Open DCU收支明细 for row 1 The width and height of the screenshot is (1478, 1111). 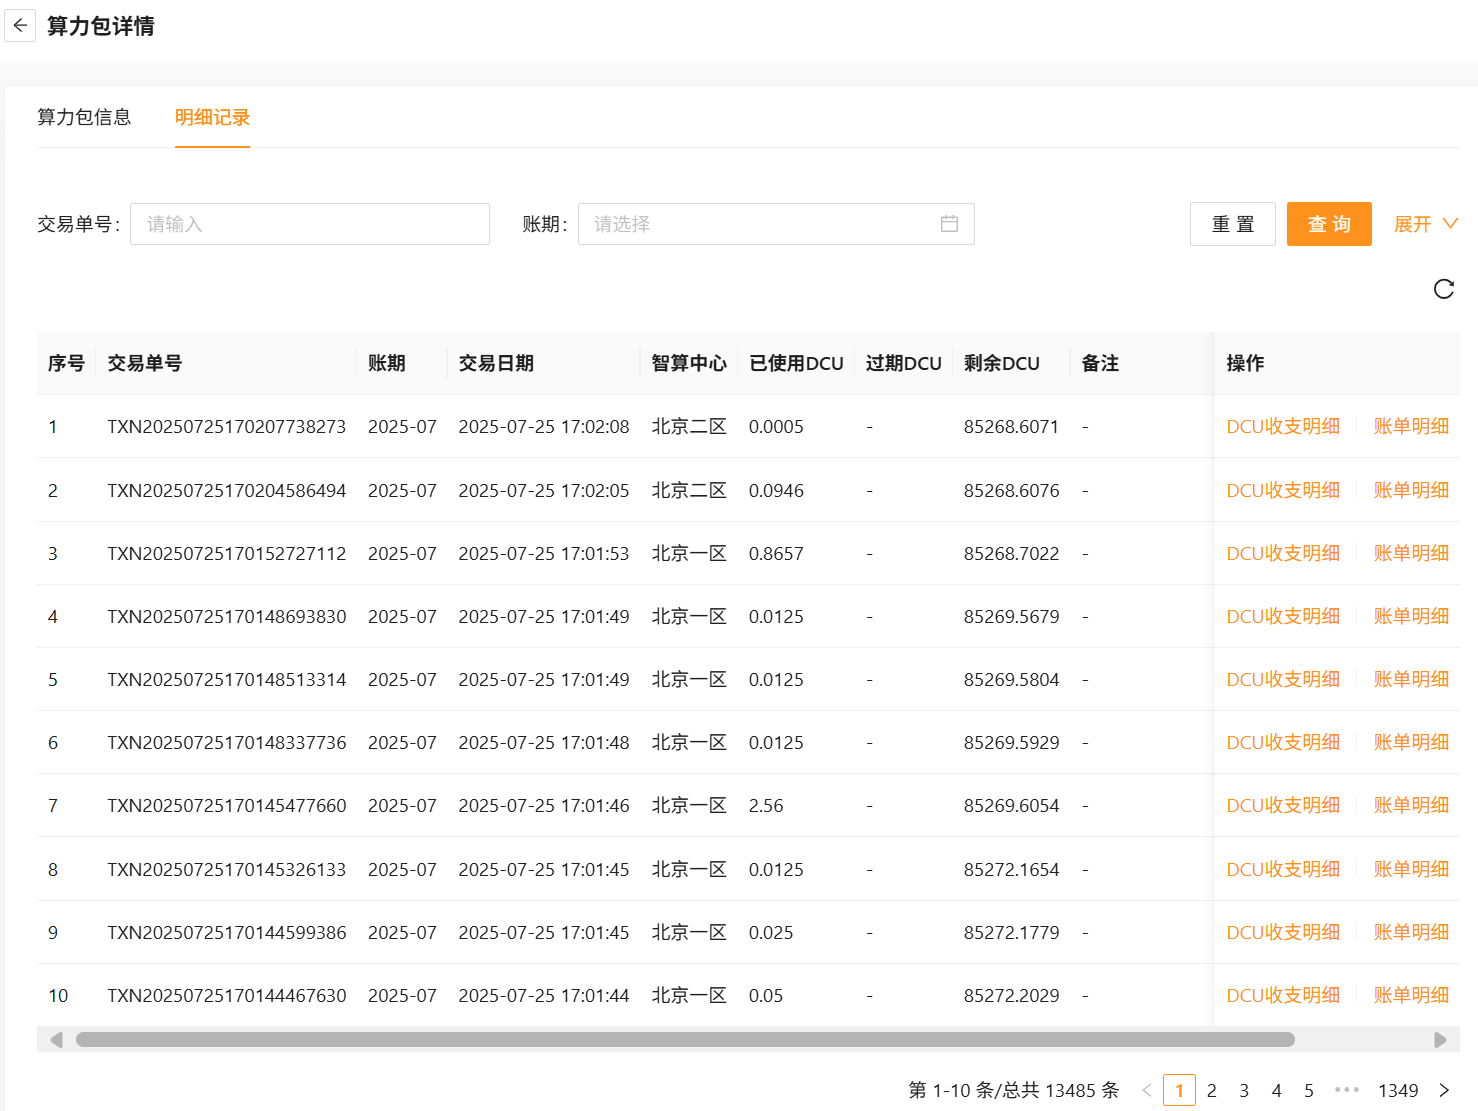pyautogui.click(x=1282, y=426)
